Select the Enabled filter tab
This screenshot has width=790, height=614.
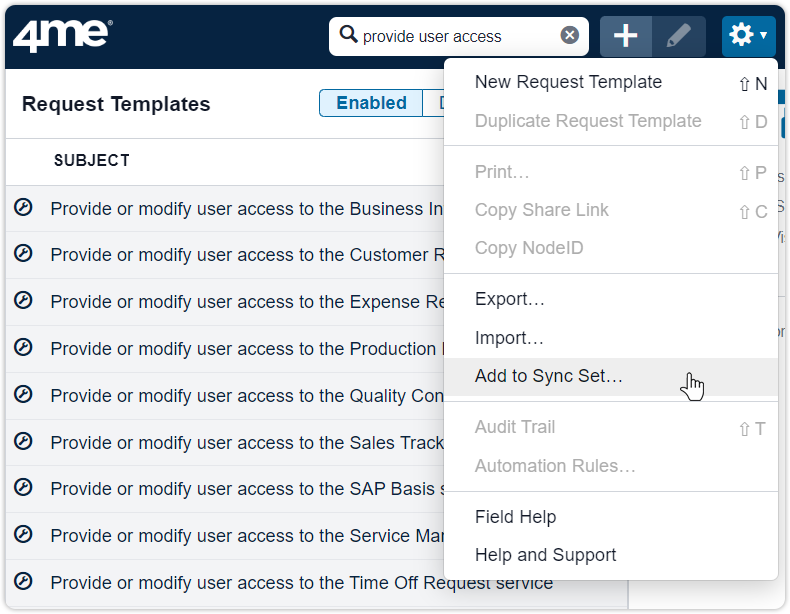point(371,103)
